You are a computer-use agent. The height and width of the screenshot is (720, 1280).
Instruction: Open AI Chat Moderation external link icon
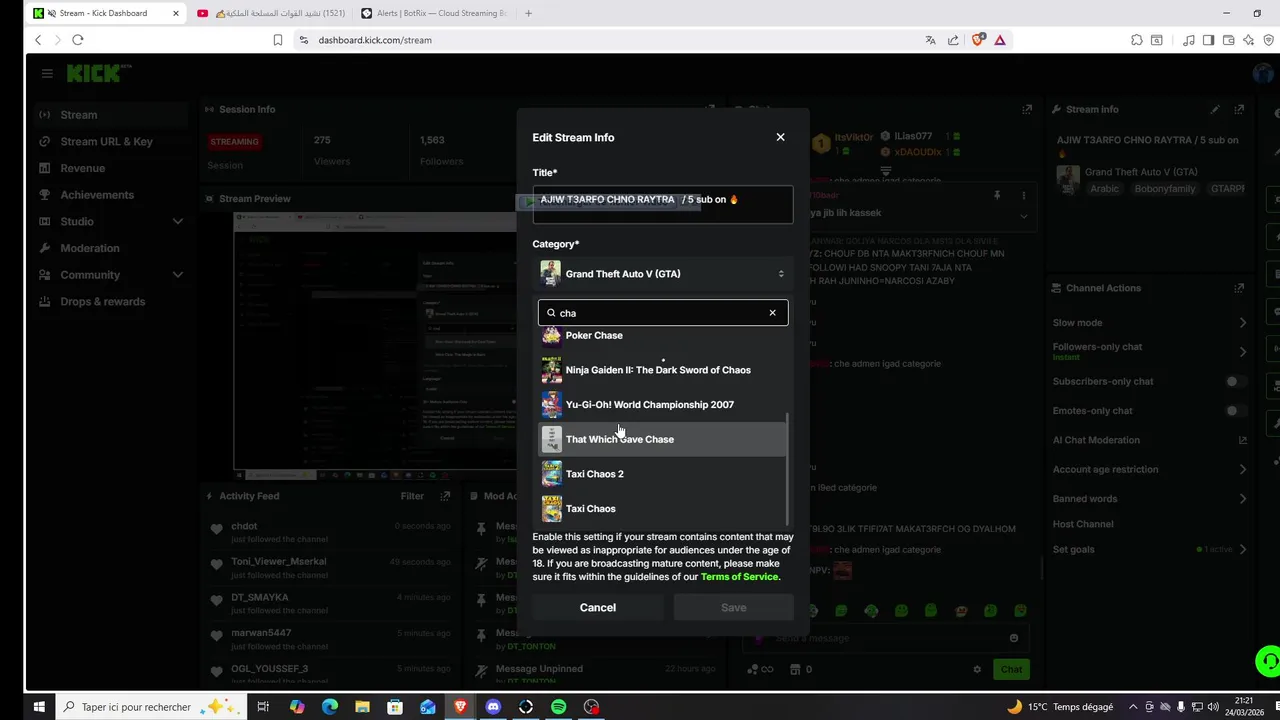[x=1243, y=440]
